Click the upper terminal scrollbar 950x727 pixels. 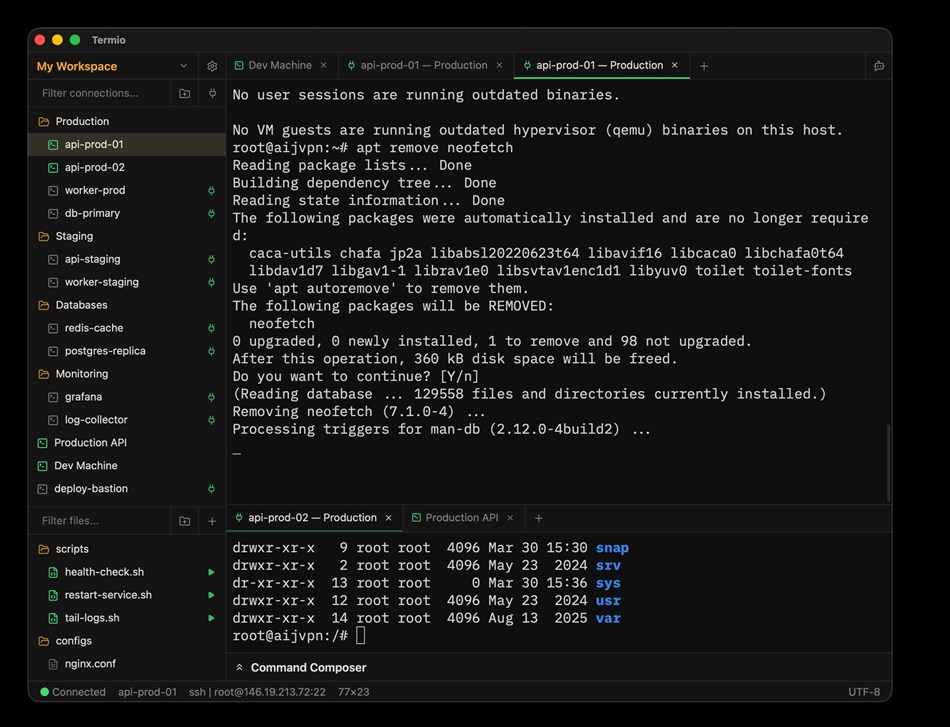pyautogui.click(x=888, y=463)
